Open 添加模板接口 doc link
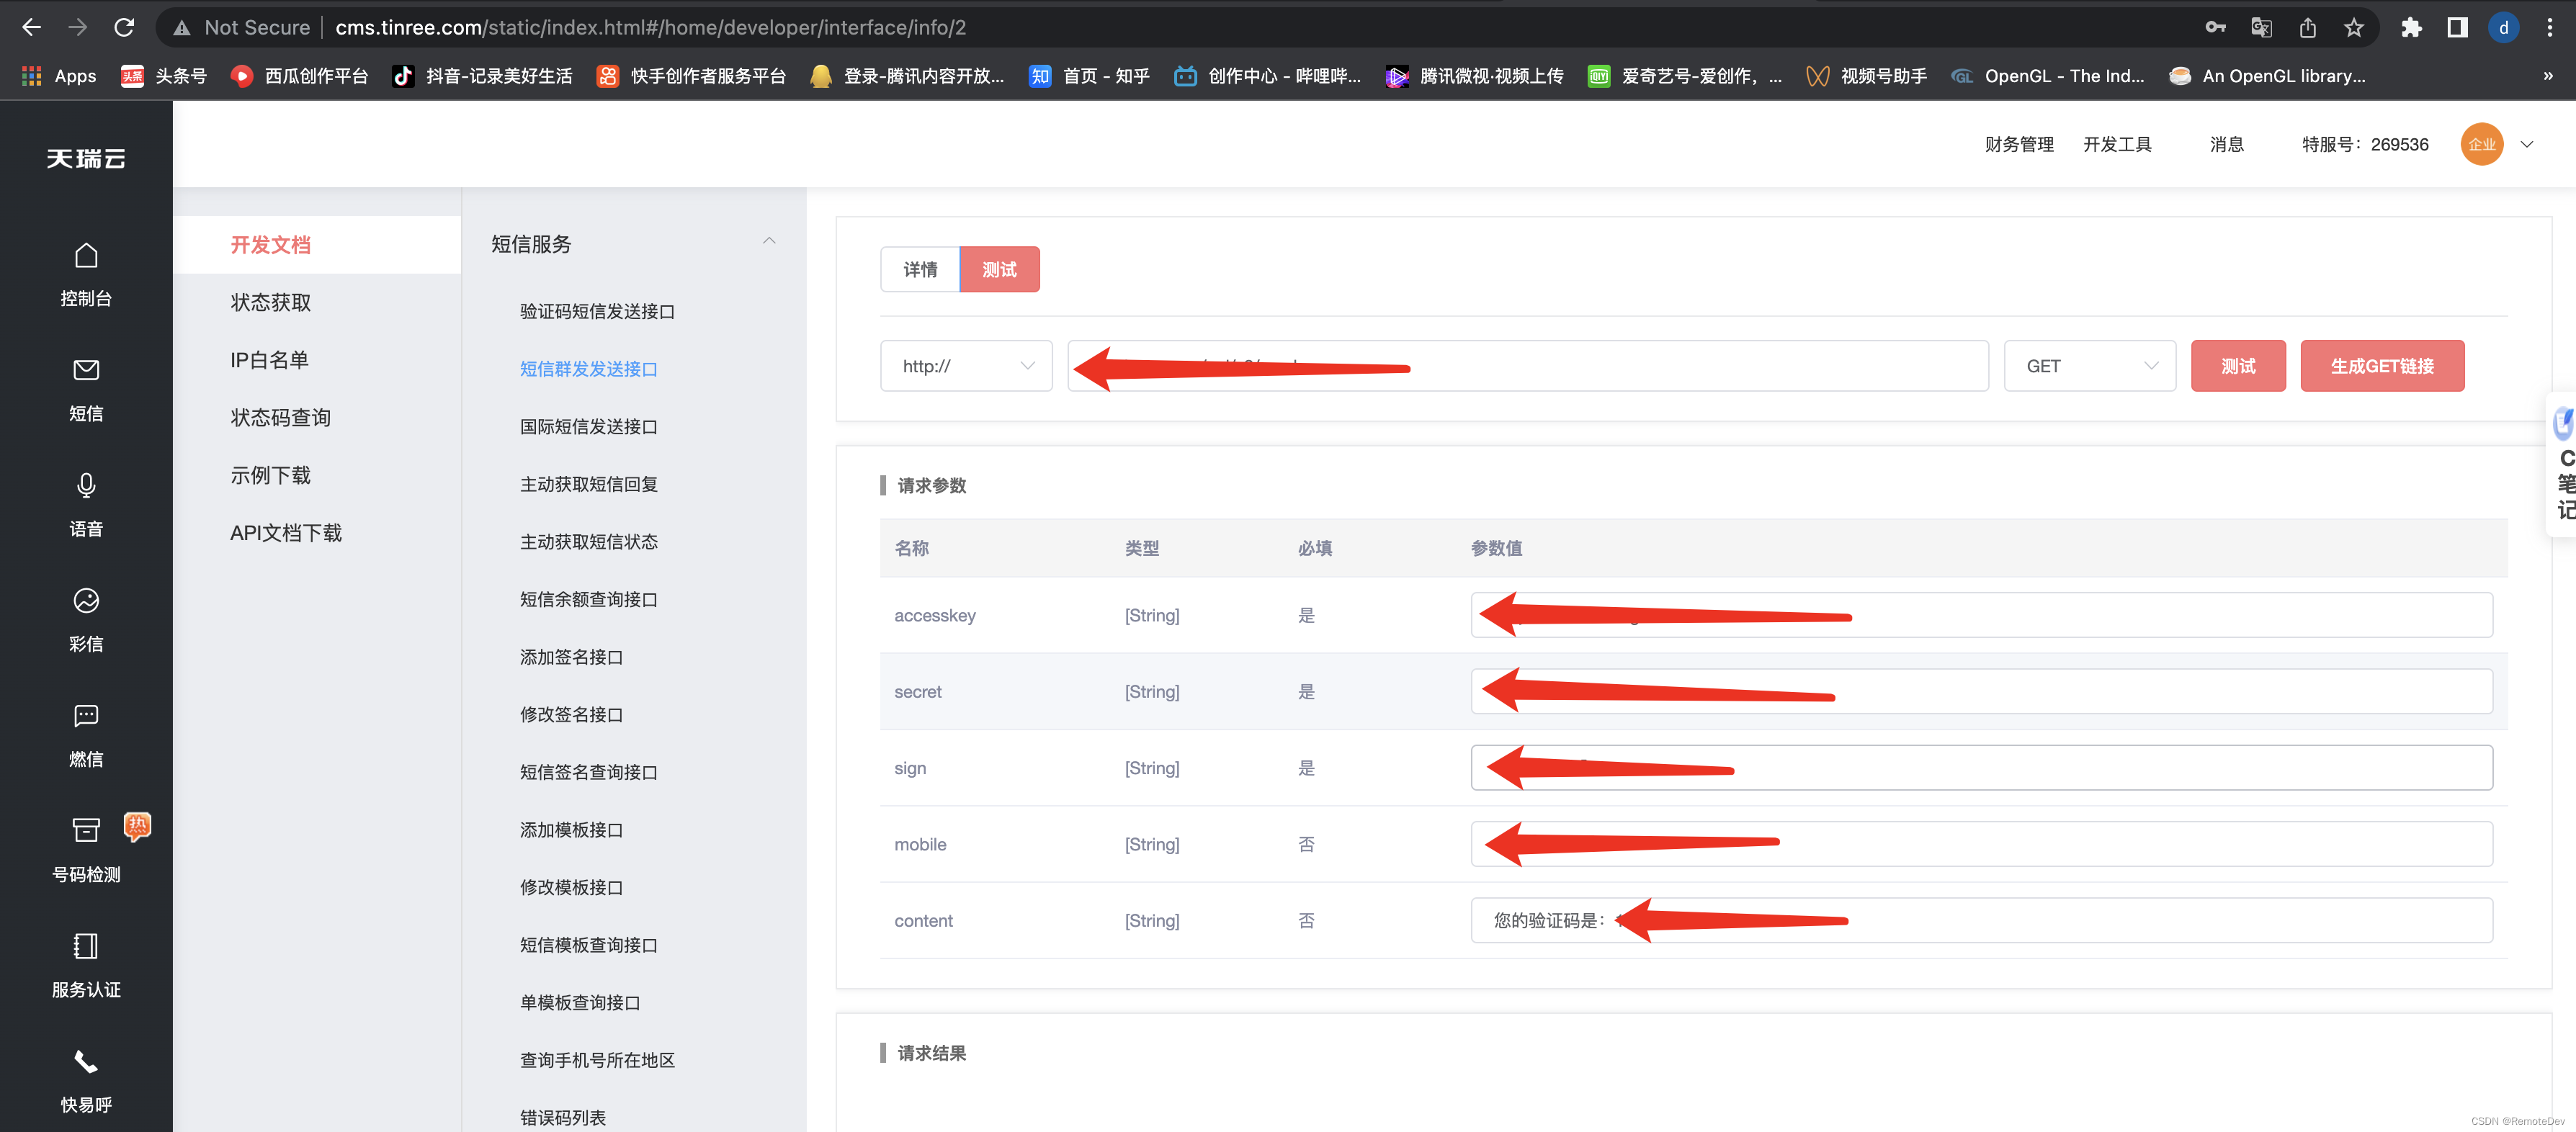Screen dimensions: 2576x1132 pos(571,830)
